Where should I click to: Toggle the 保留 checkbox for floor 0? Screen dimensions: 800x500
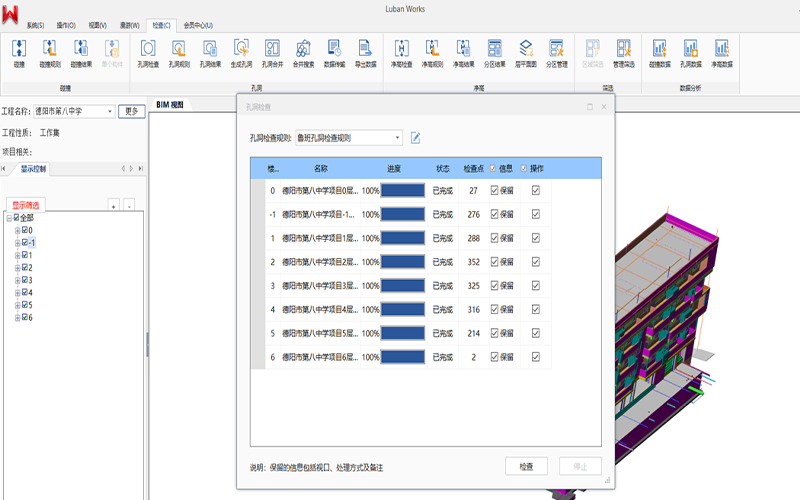494,190
